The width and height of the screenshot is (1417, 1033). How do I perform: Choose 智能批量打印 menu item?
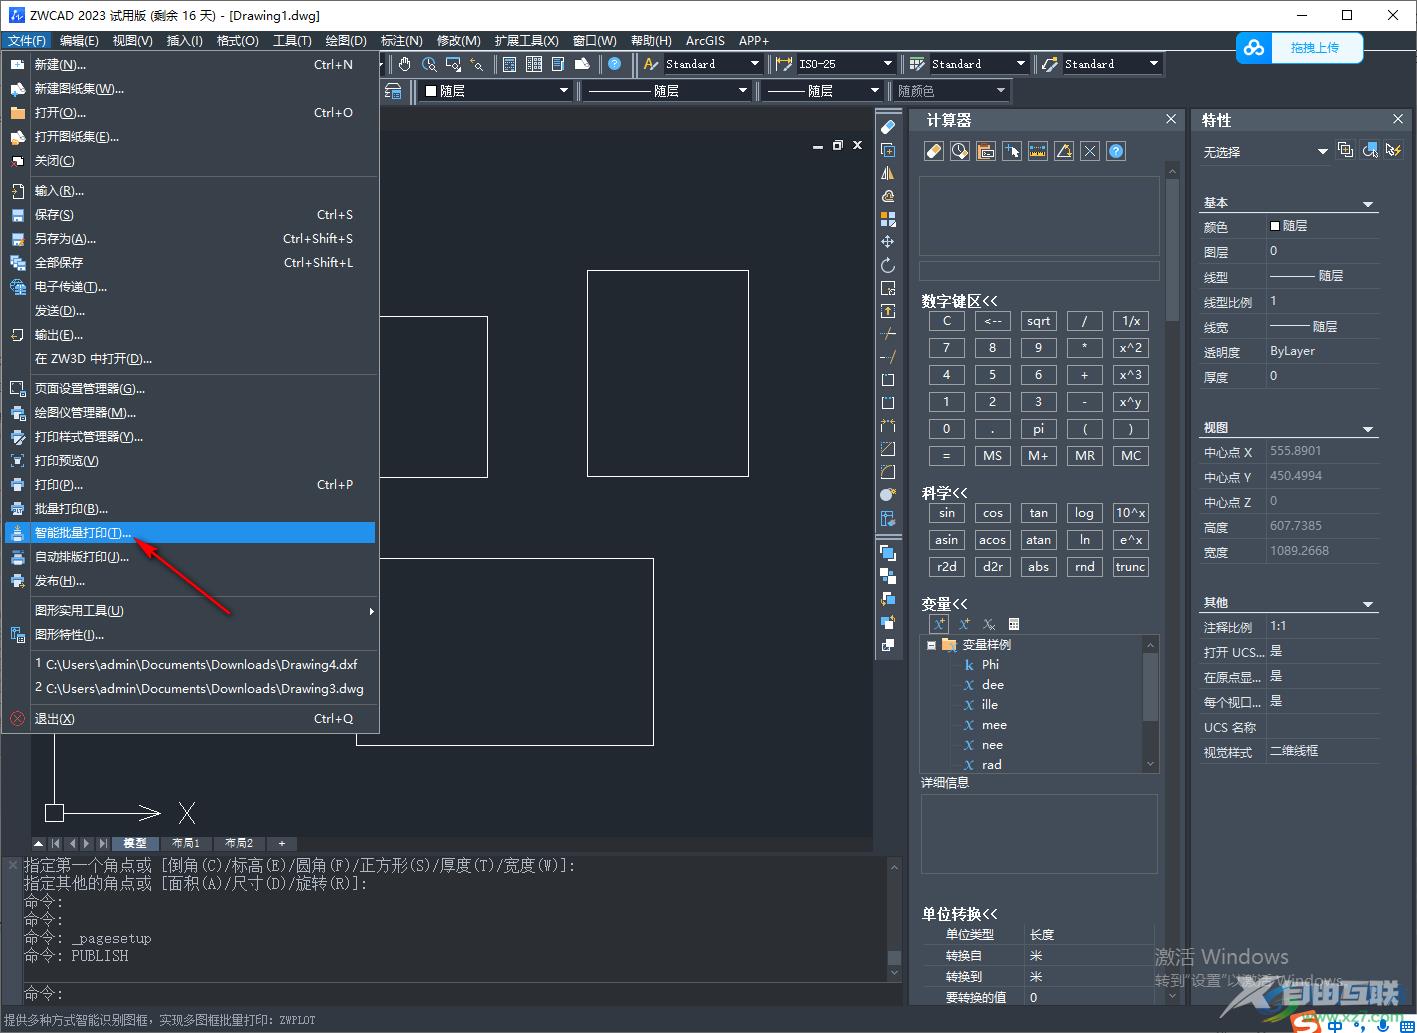tap(190, 533)
